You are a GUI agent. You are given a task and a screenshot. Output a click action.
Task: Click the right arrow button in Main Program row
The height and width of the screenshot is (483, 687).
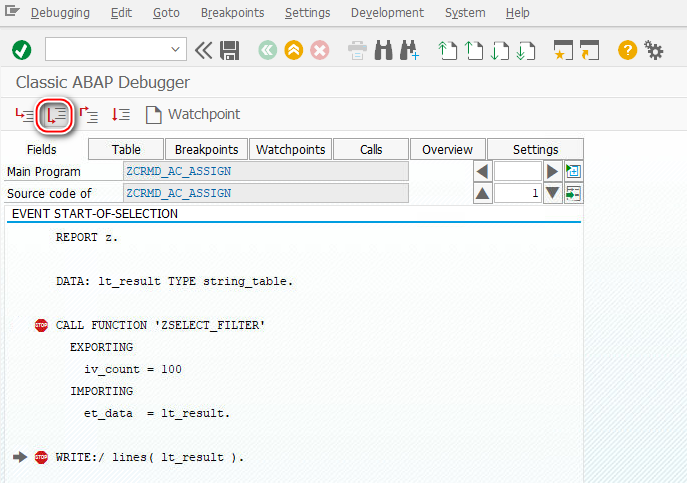point(552,171)
